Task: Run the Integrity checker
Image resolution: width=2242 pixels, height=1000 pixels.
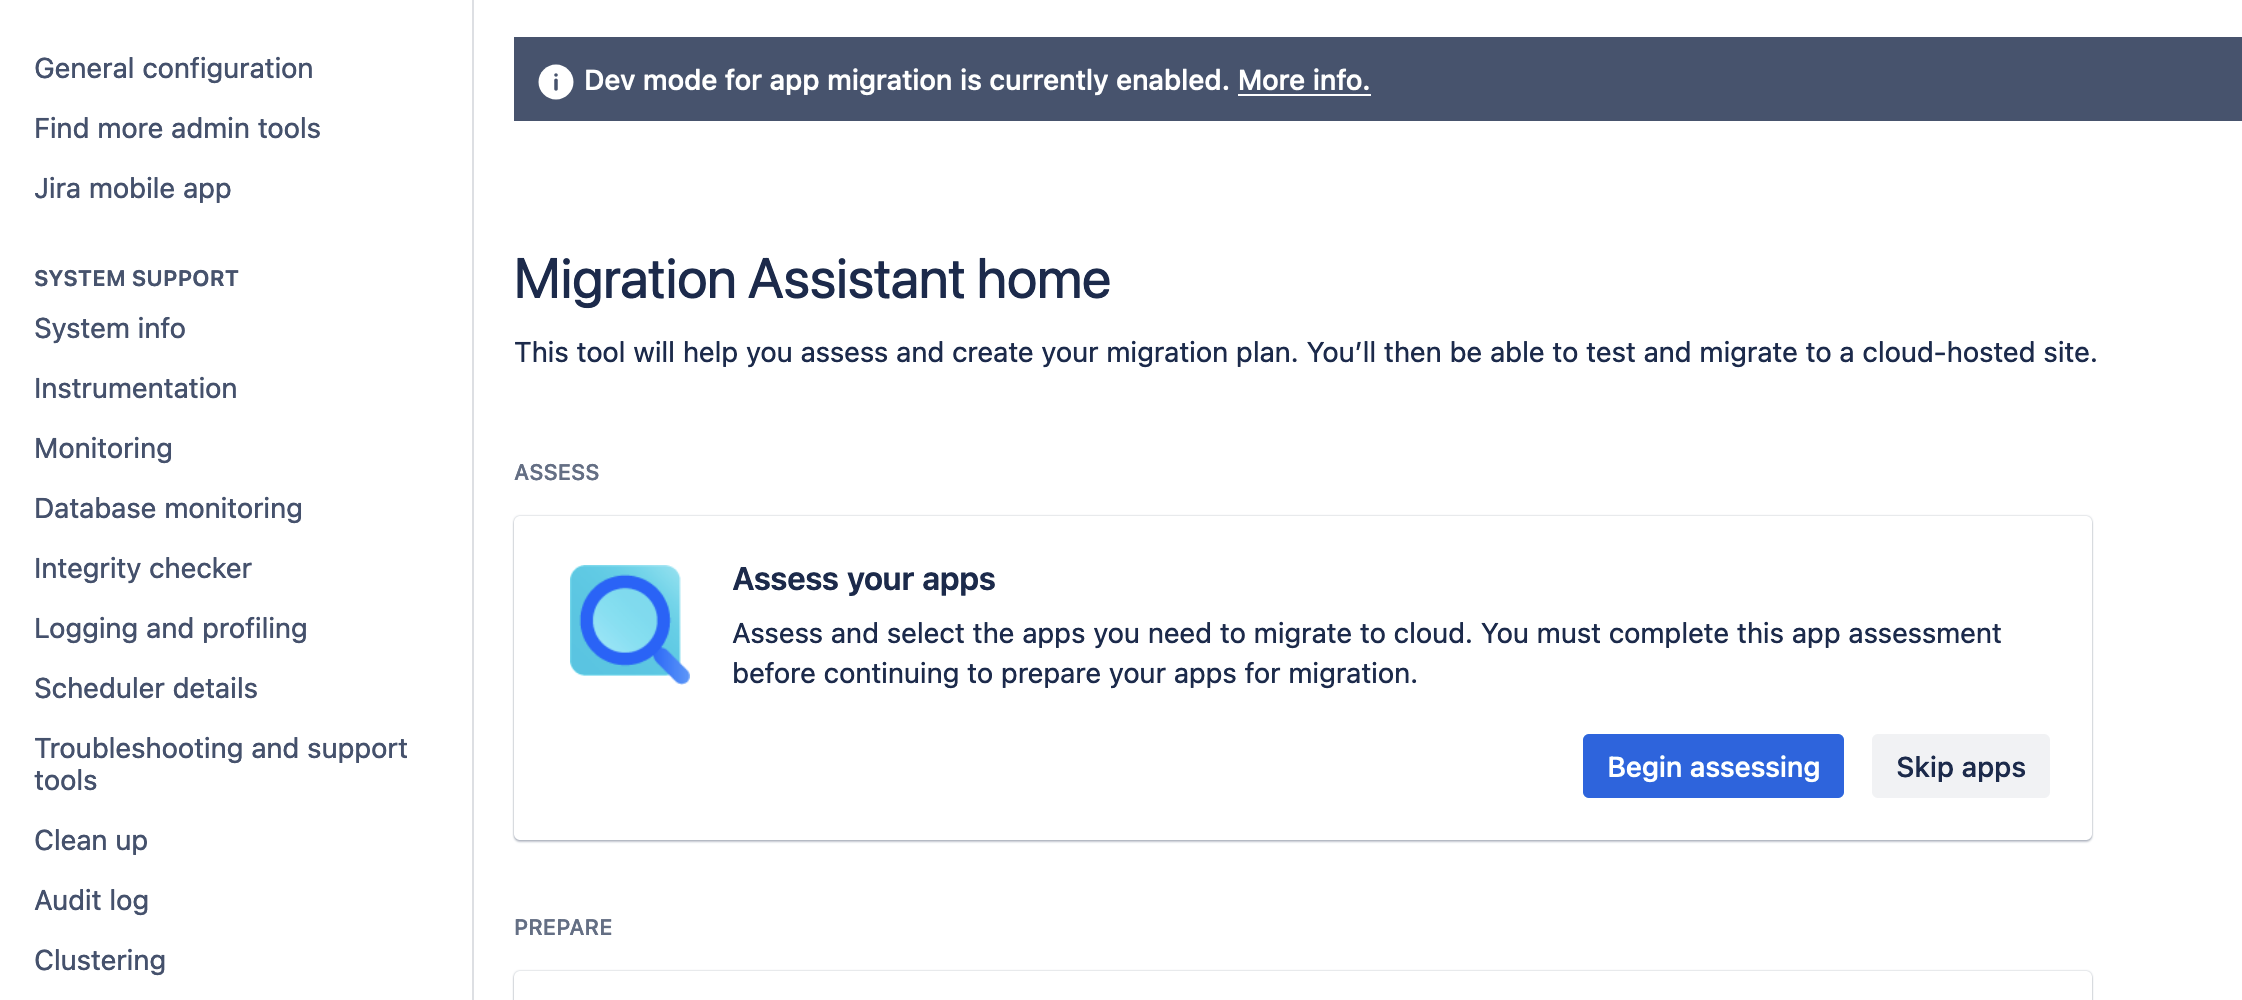Action: (142, 568)
